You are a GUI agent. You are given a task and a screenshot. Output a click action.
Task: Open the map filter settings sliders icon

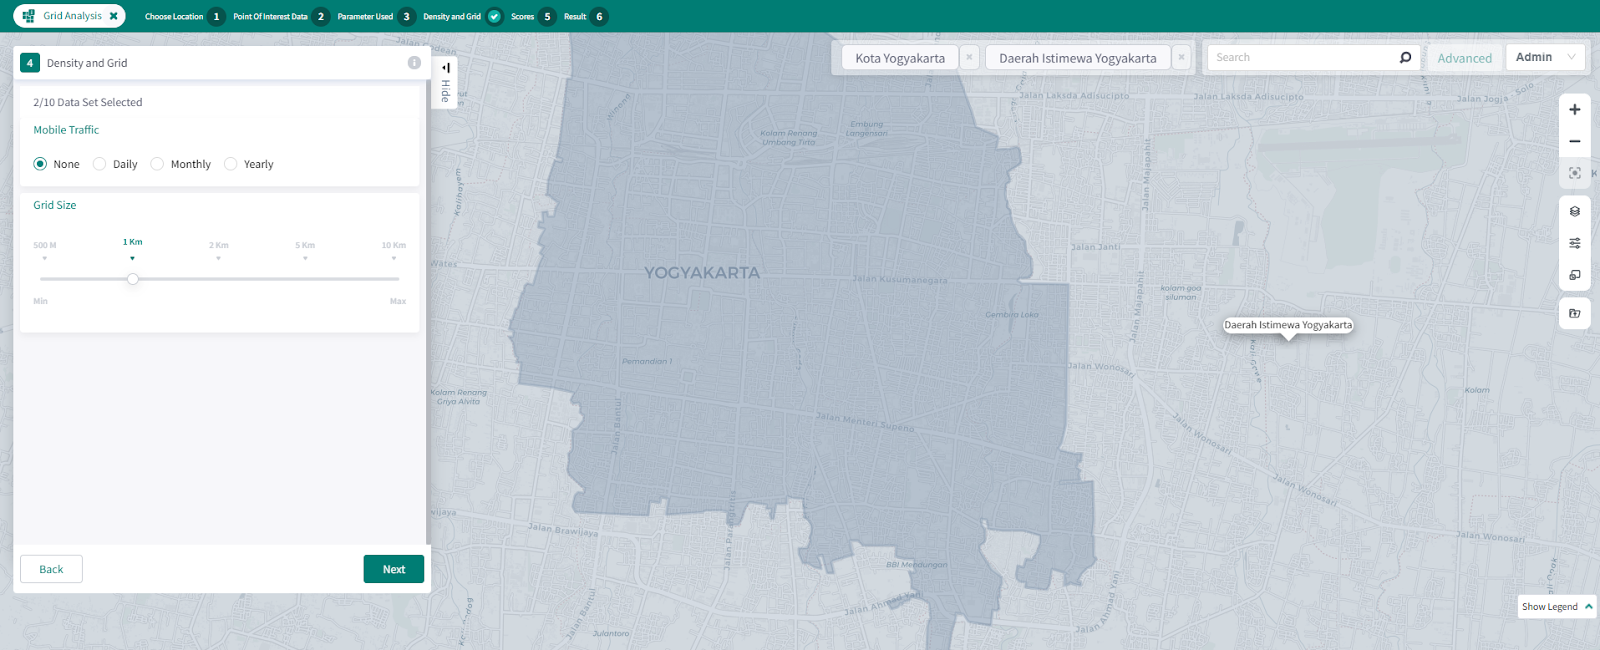(x=1574, y=243)
